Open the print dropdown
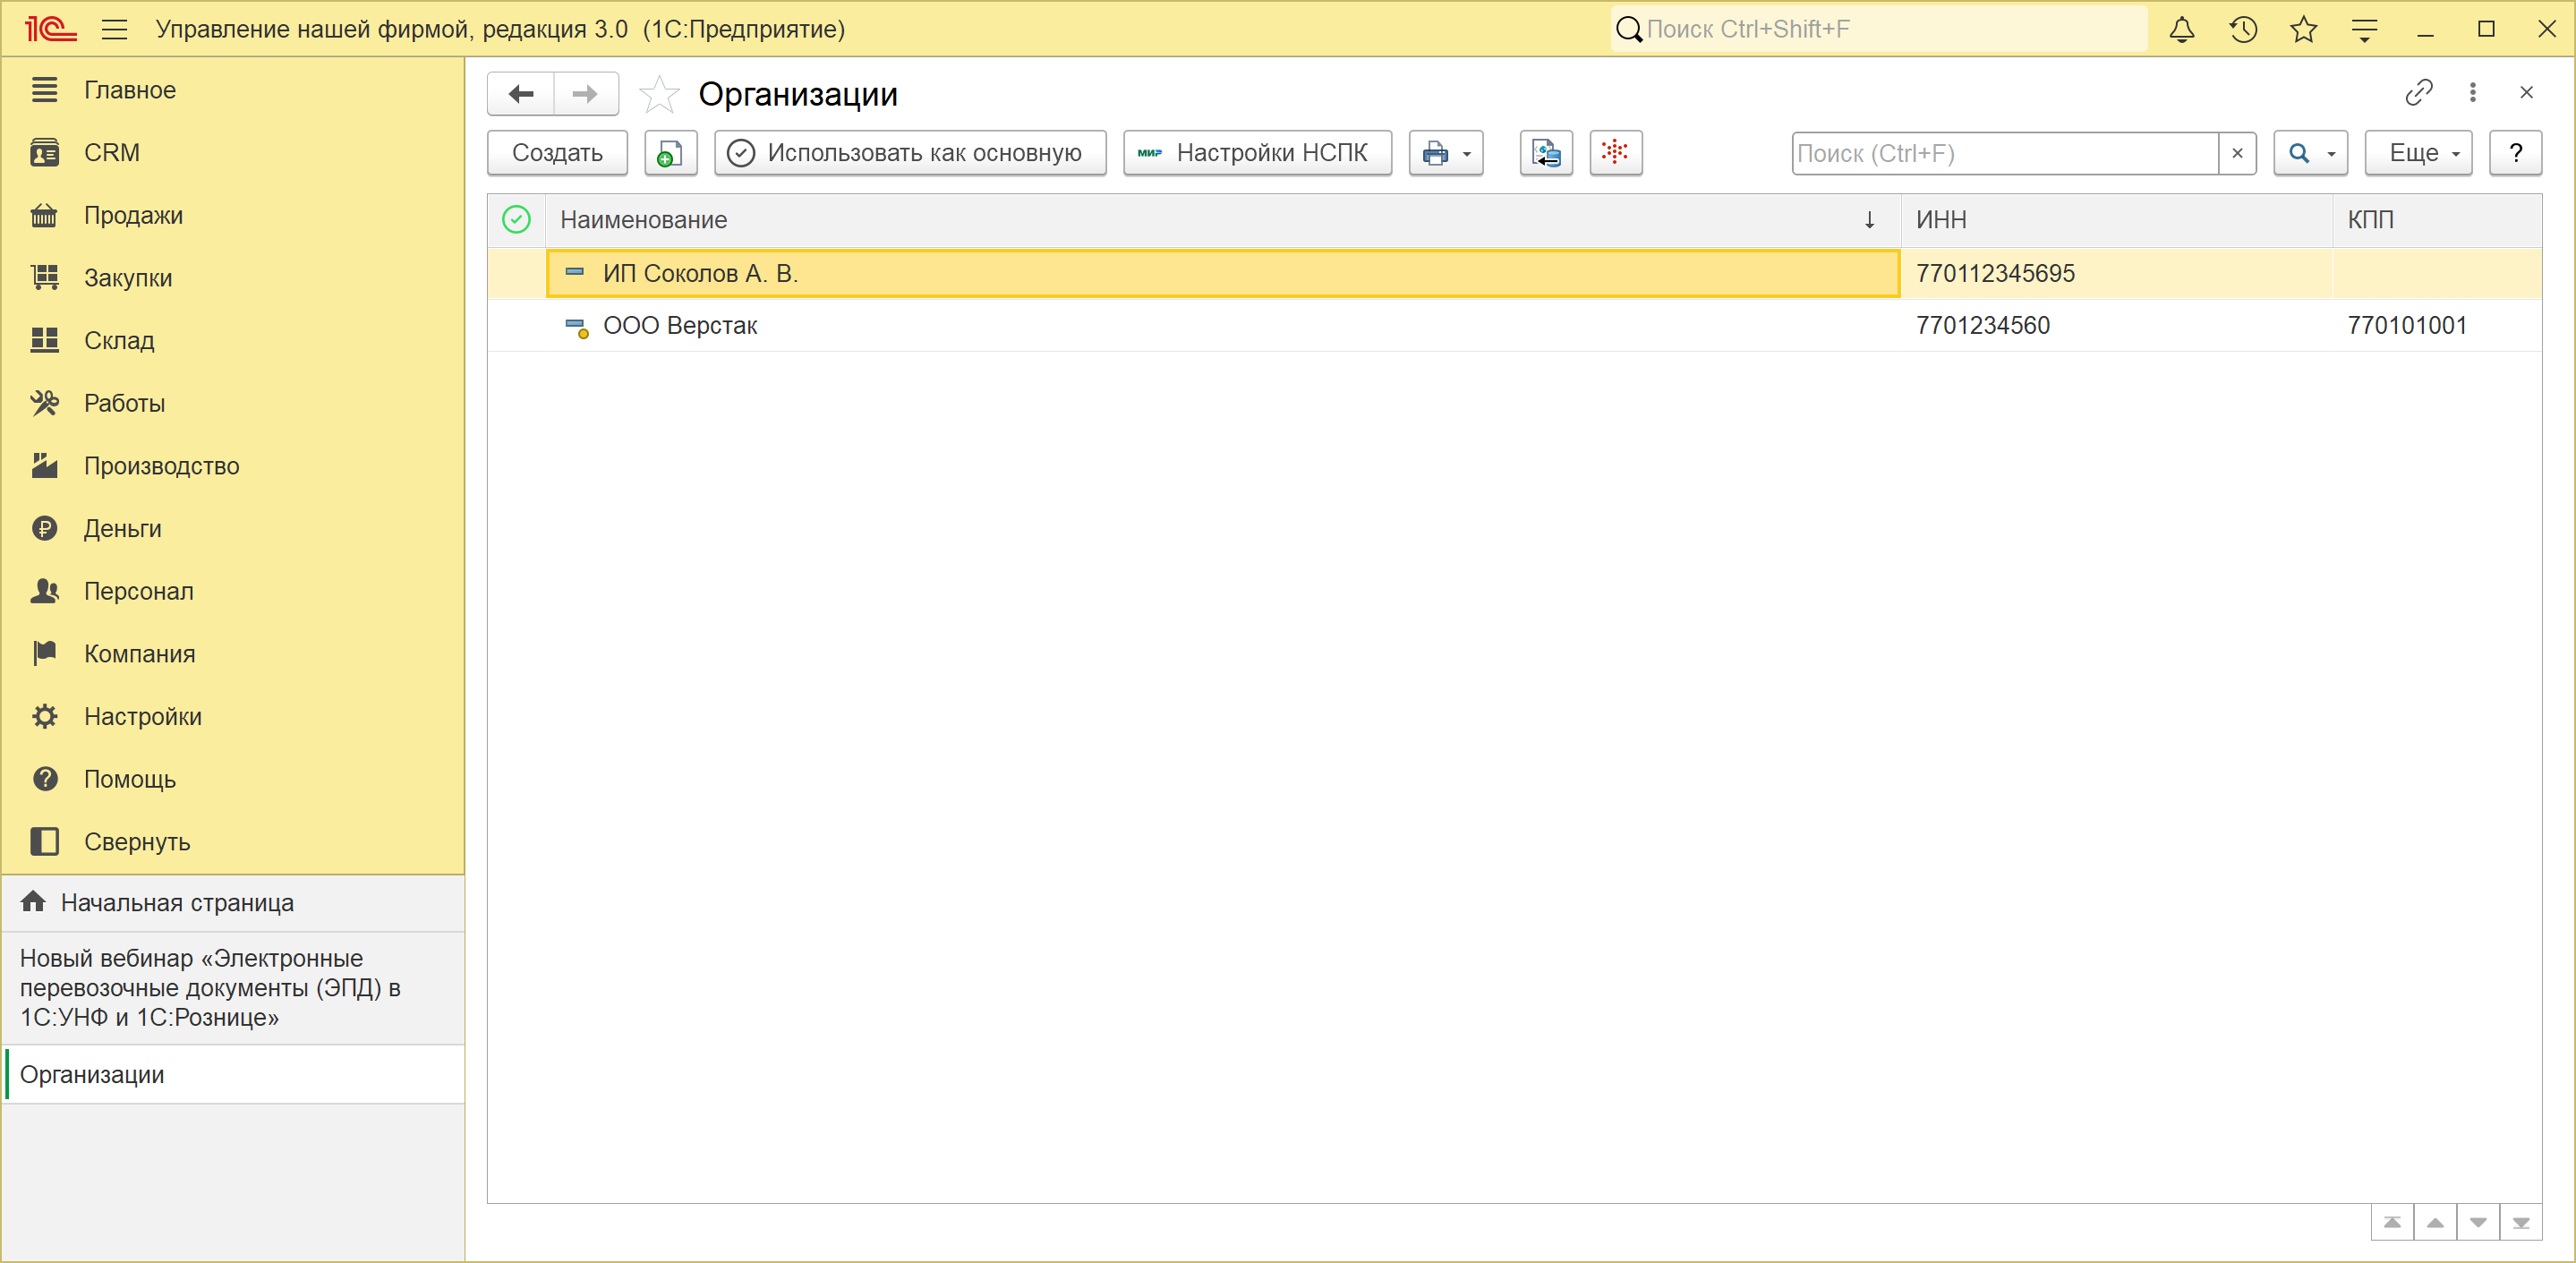The width and height of the screenshot is (2576, 1263). (x=1446, y=153)
